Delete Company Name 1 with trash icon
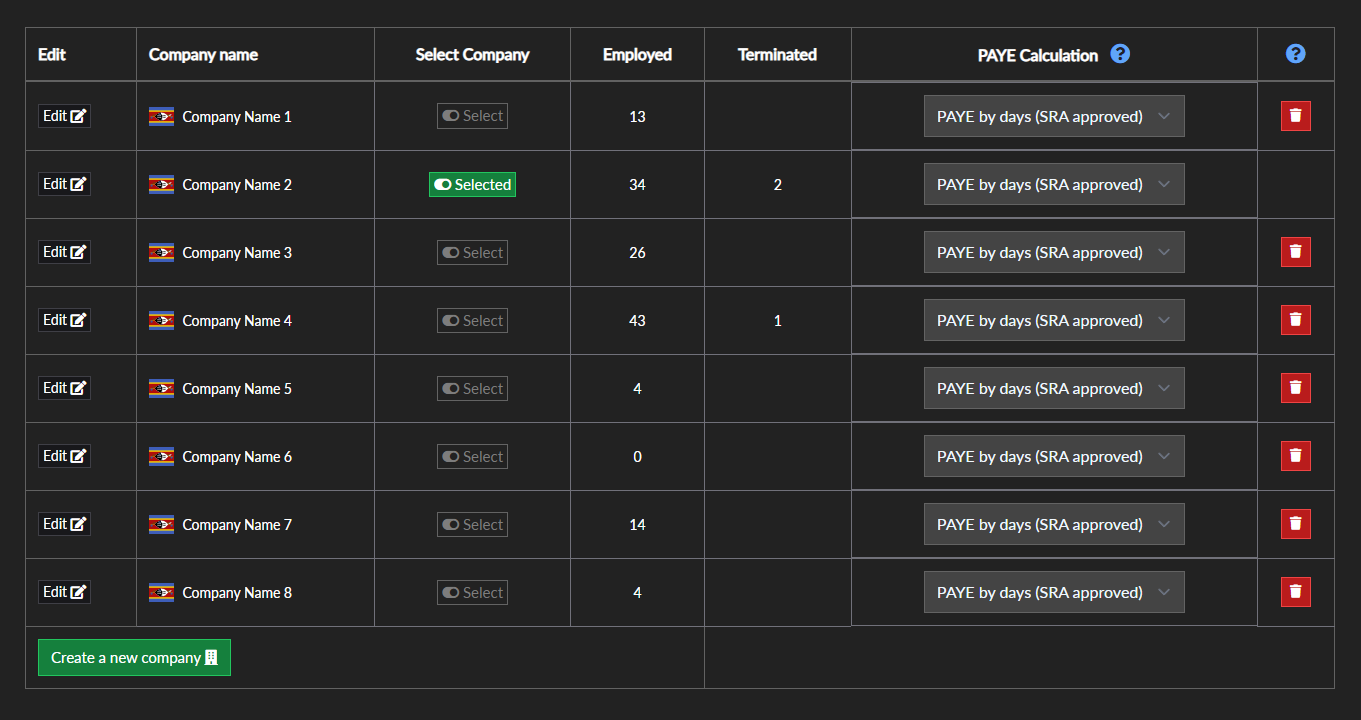This screenshot has height=720, width=1361. 1295,116
